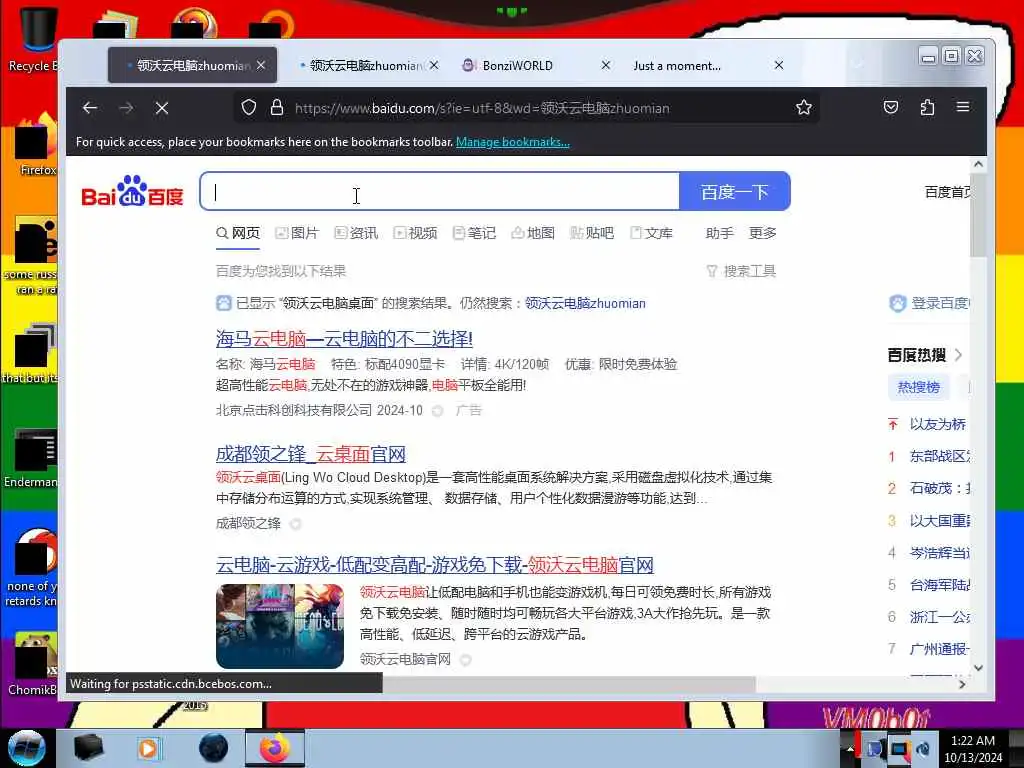Open 笔记 notes search category
This screenshot has height=768, width=1024.
coord(474,233)
